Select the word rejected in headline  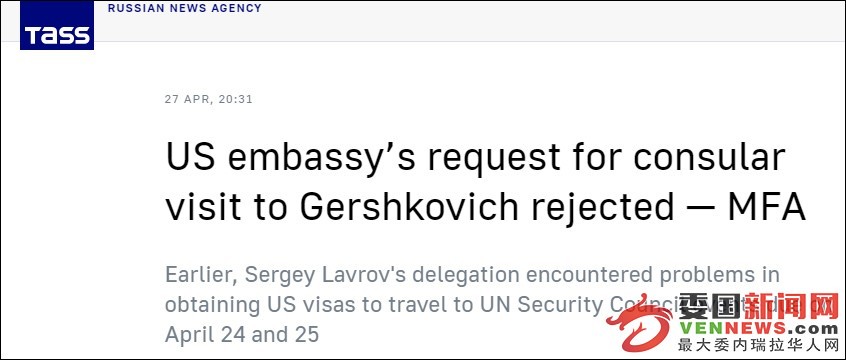point(603,209)
